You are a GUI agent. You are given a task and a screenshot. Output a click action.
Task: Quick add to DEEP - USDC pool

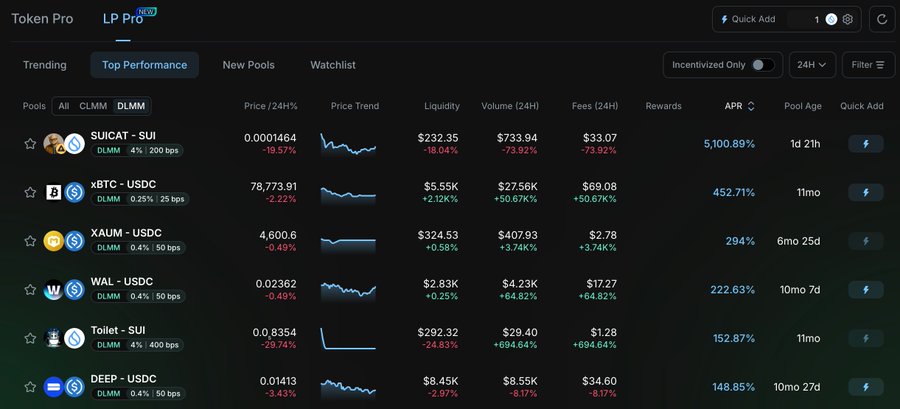[x=866, y=387]
